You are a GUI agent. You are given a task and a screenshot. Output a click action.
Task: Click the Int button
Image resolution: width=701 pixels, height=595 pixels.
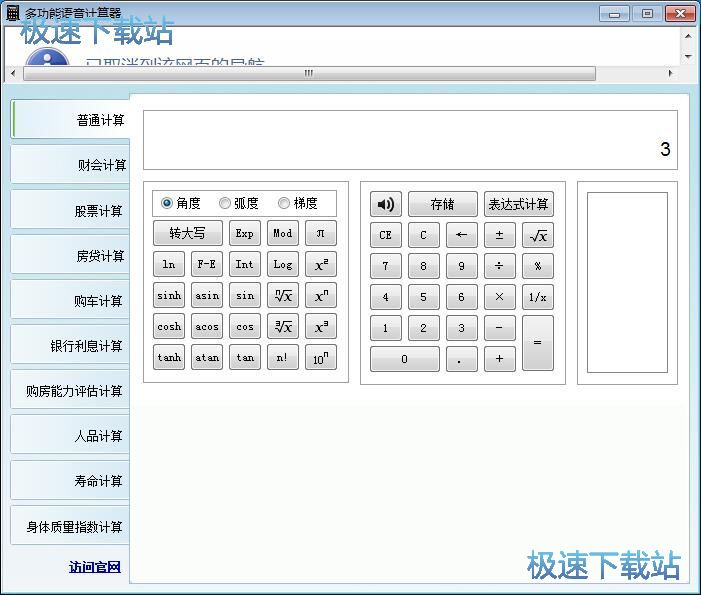click(x=245, y=265)
